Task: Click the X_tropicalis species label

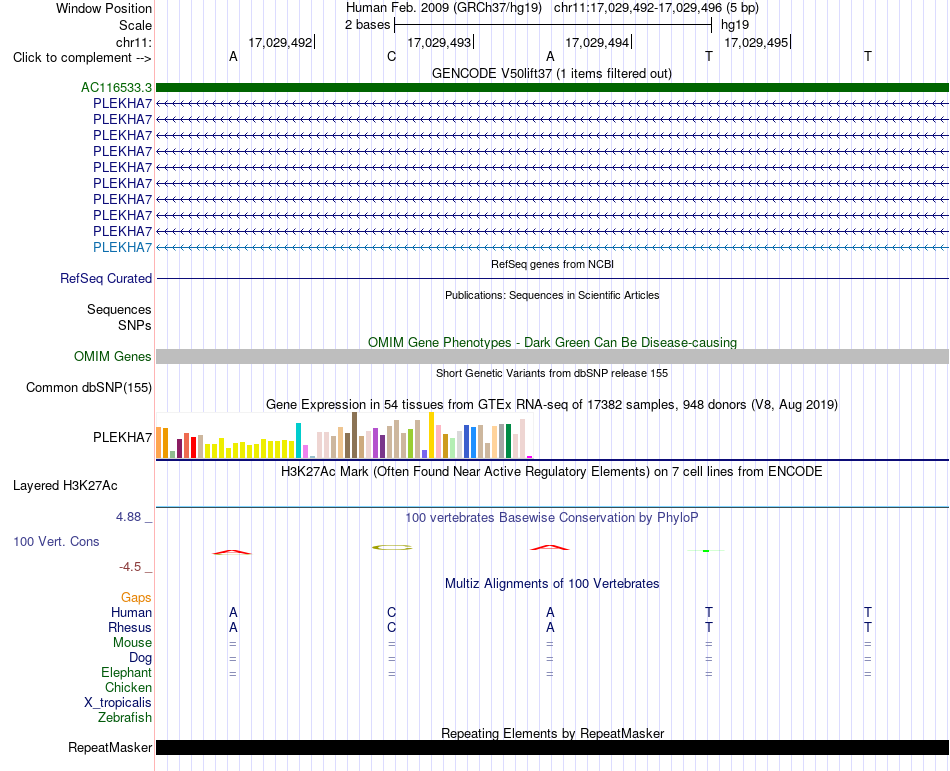Action: click(118, 703)
